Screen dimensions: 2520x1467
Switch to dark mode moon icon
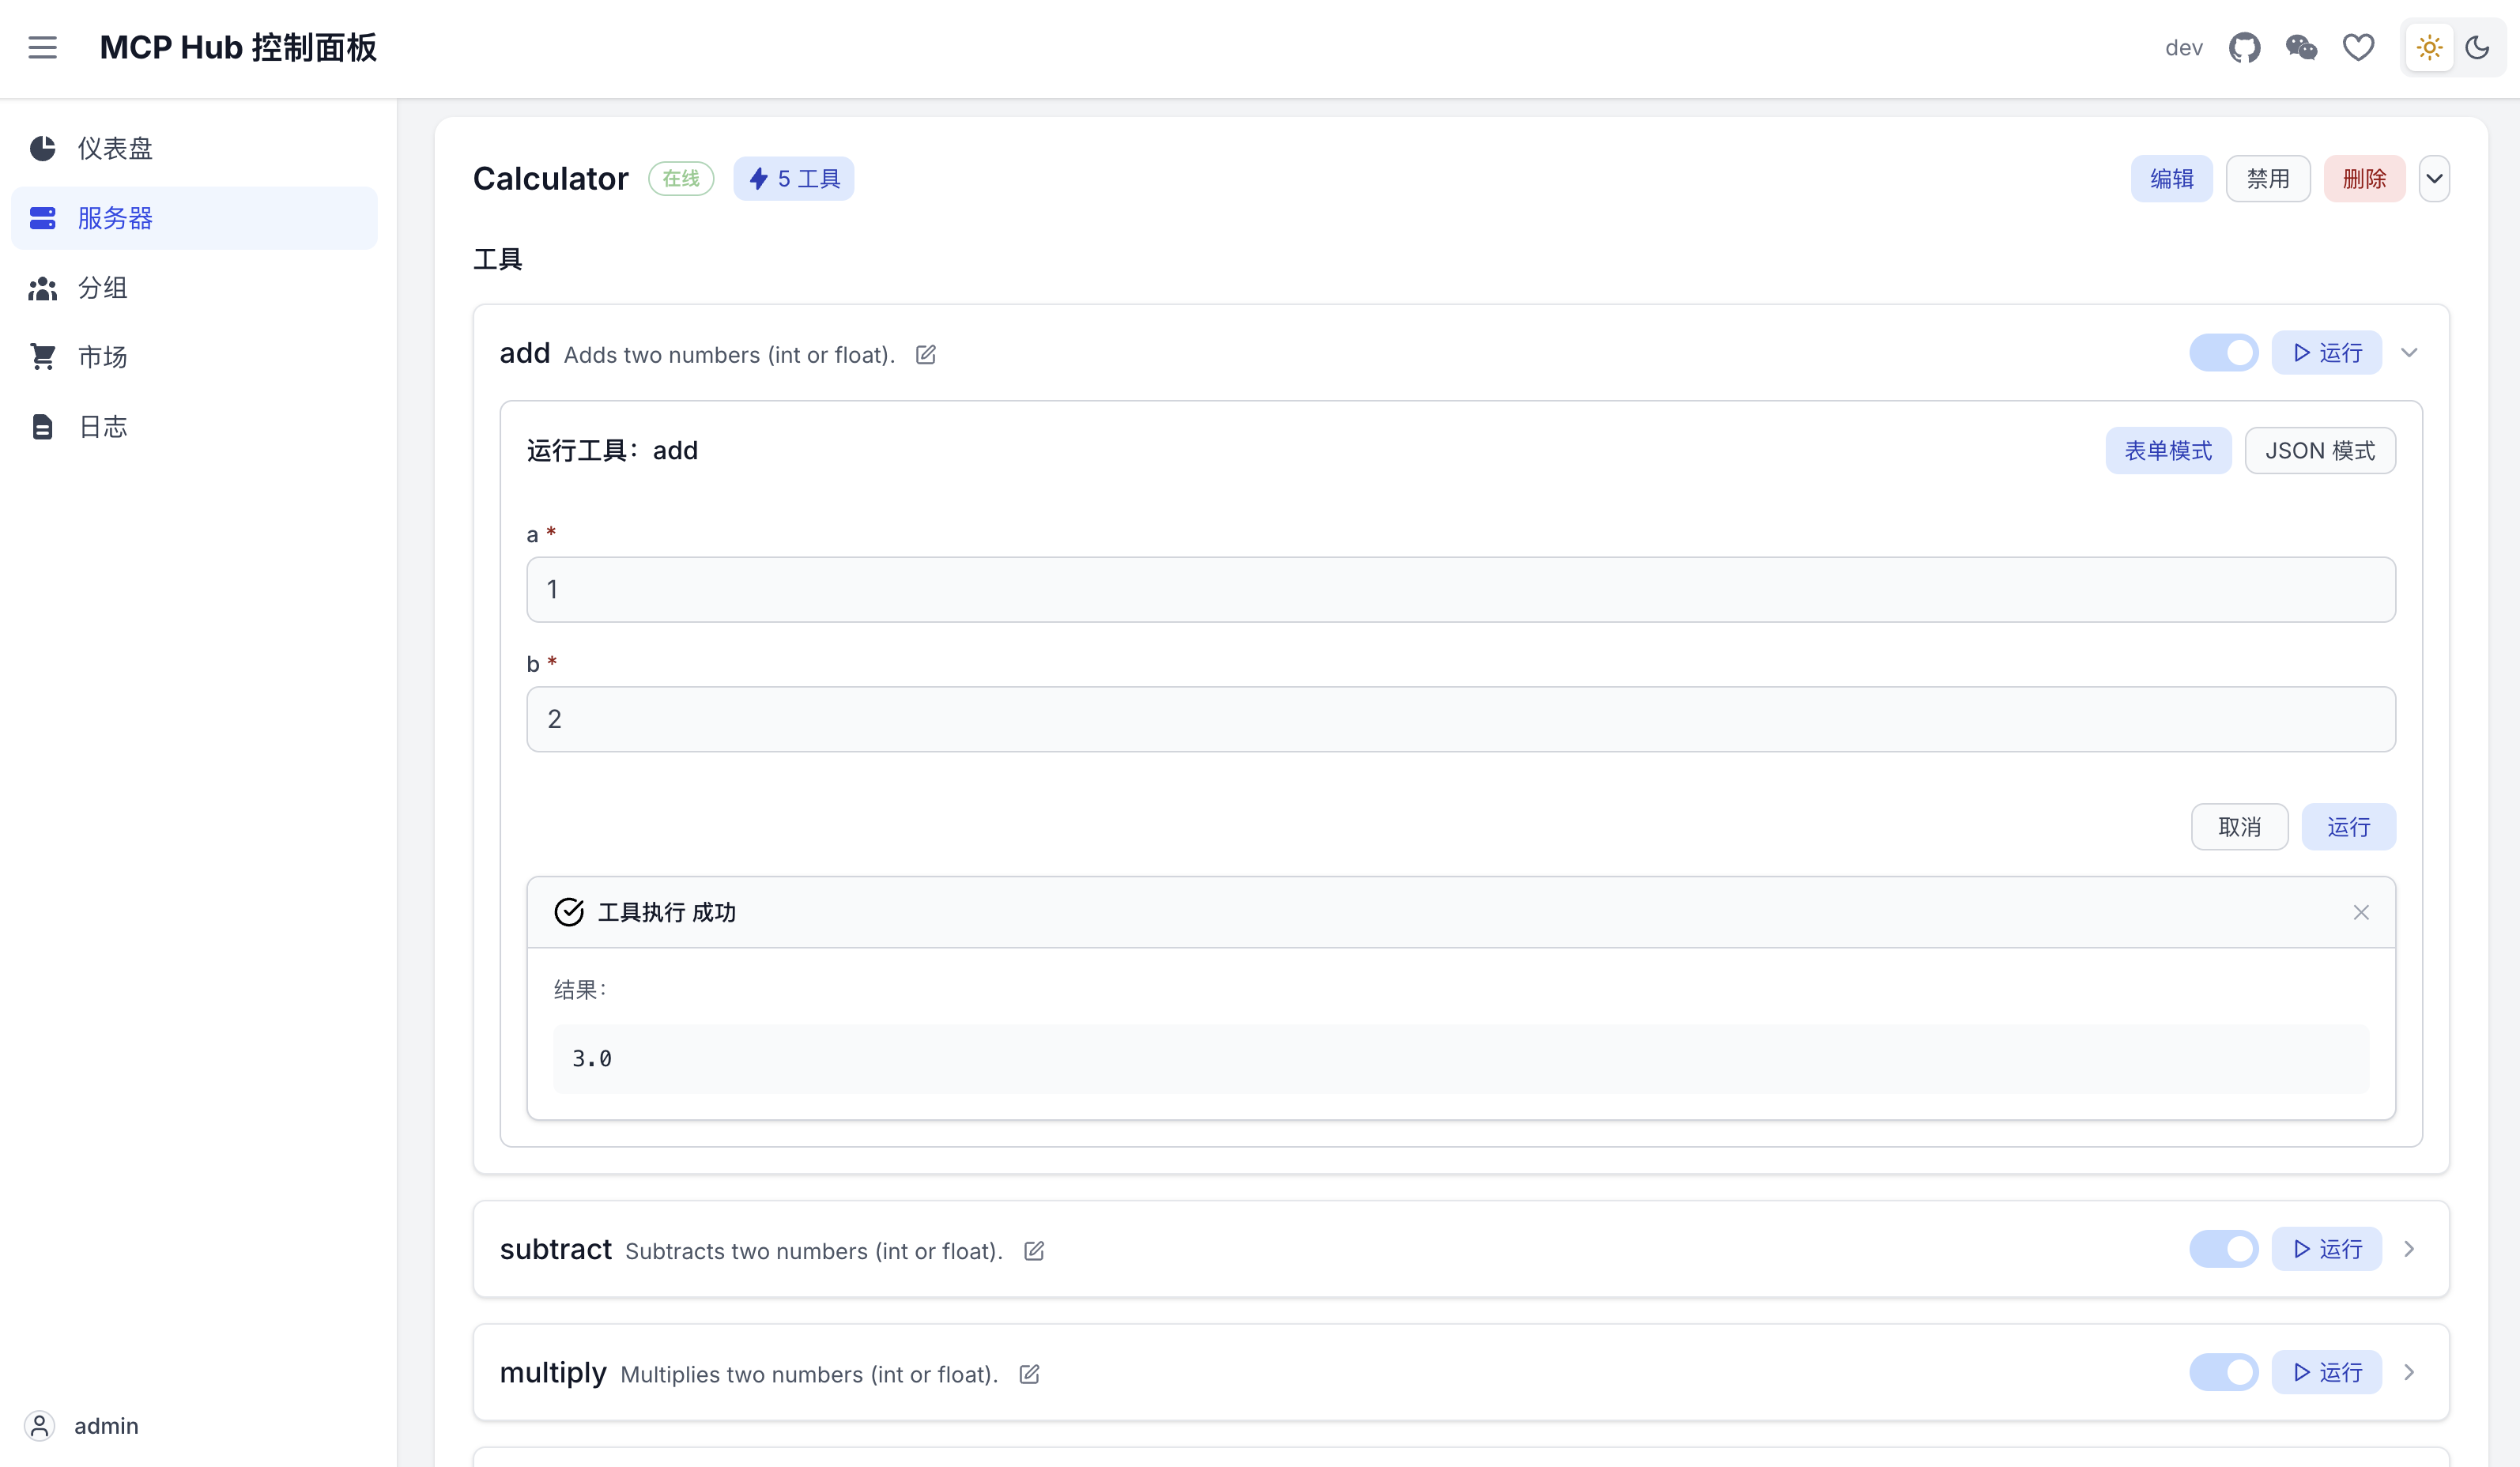pos(2477,47)
